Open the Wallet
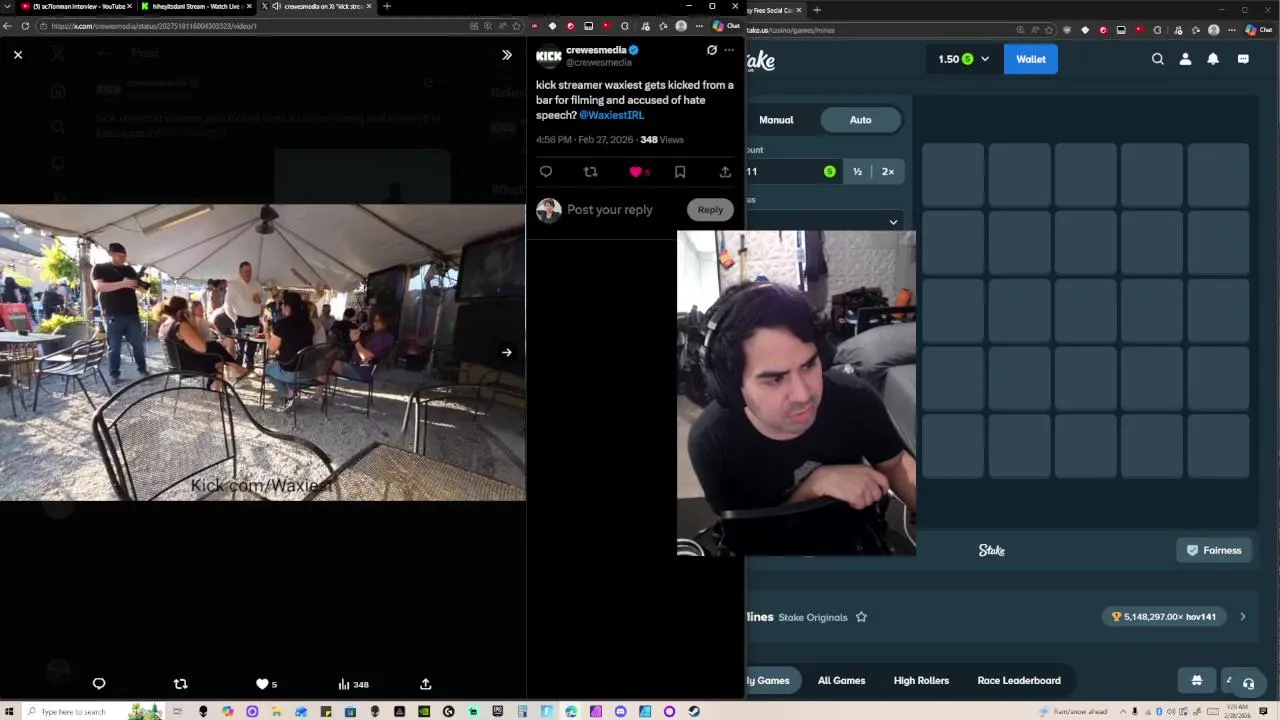The height and width of the screenshot is (720, 1280). pos(1031,59)
